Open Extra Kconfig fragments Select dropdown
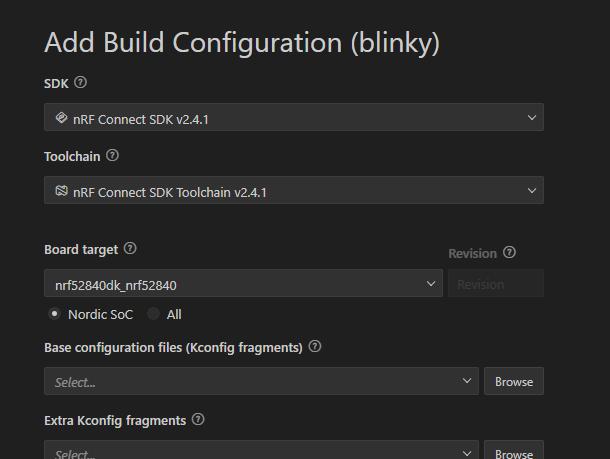 (261, 450)
